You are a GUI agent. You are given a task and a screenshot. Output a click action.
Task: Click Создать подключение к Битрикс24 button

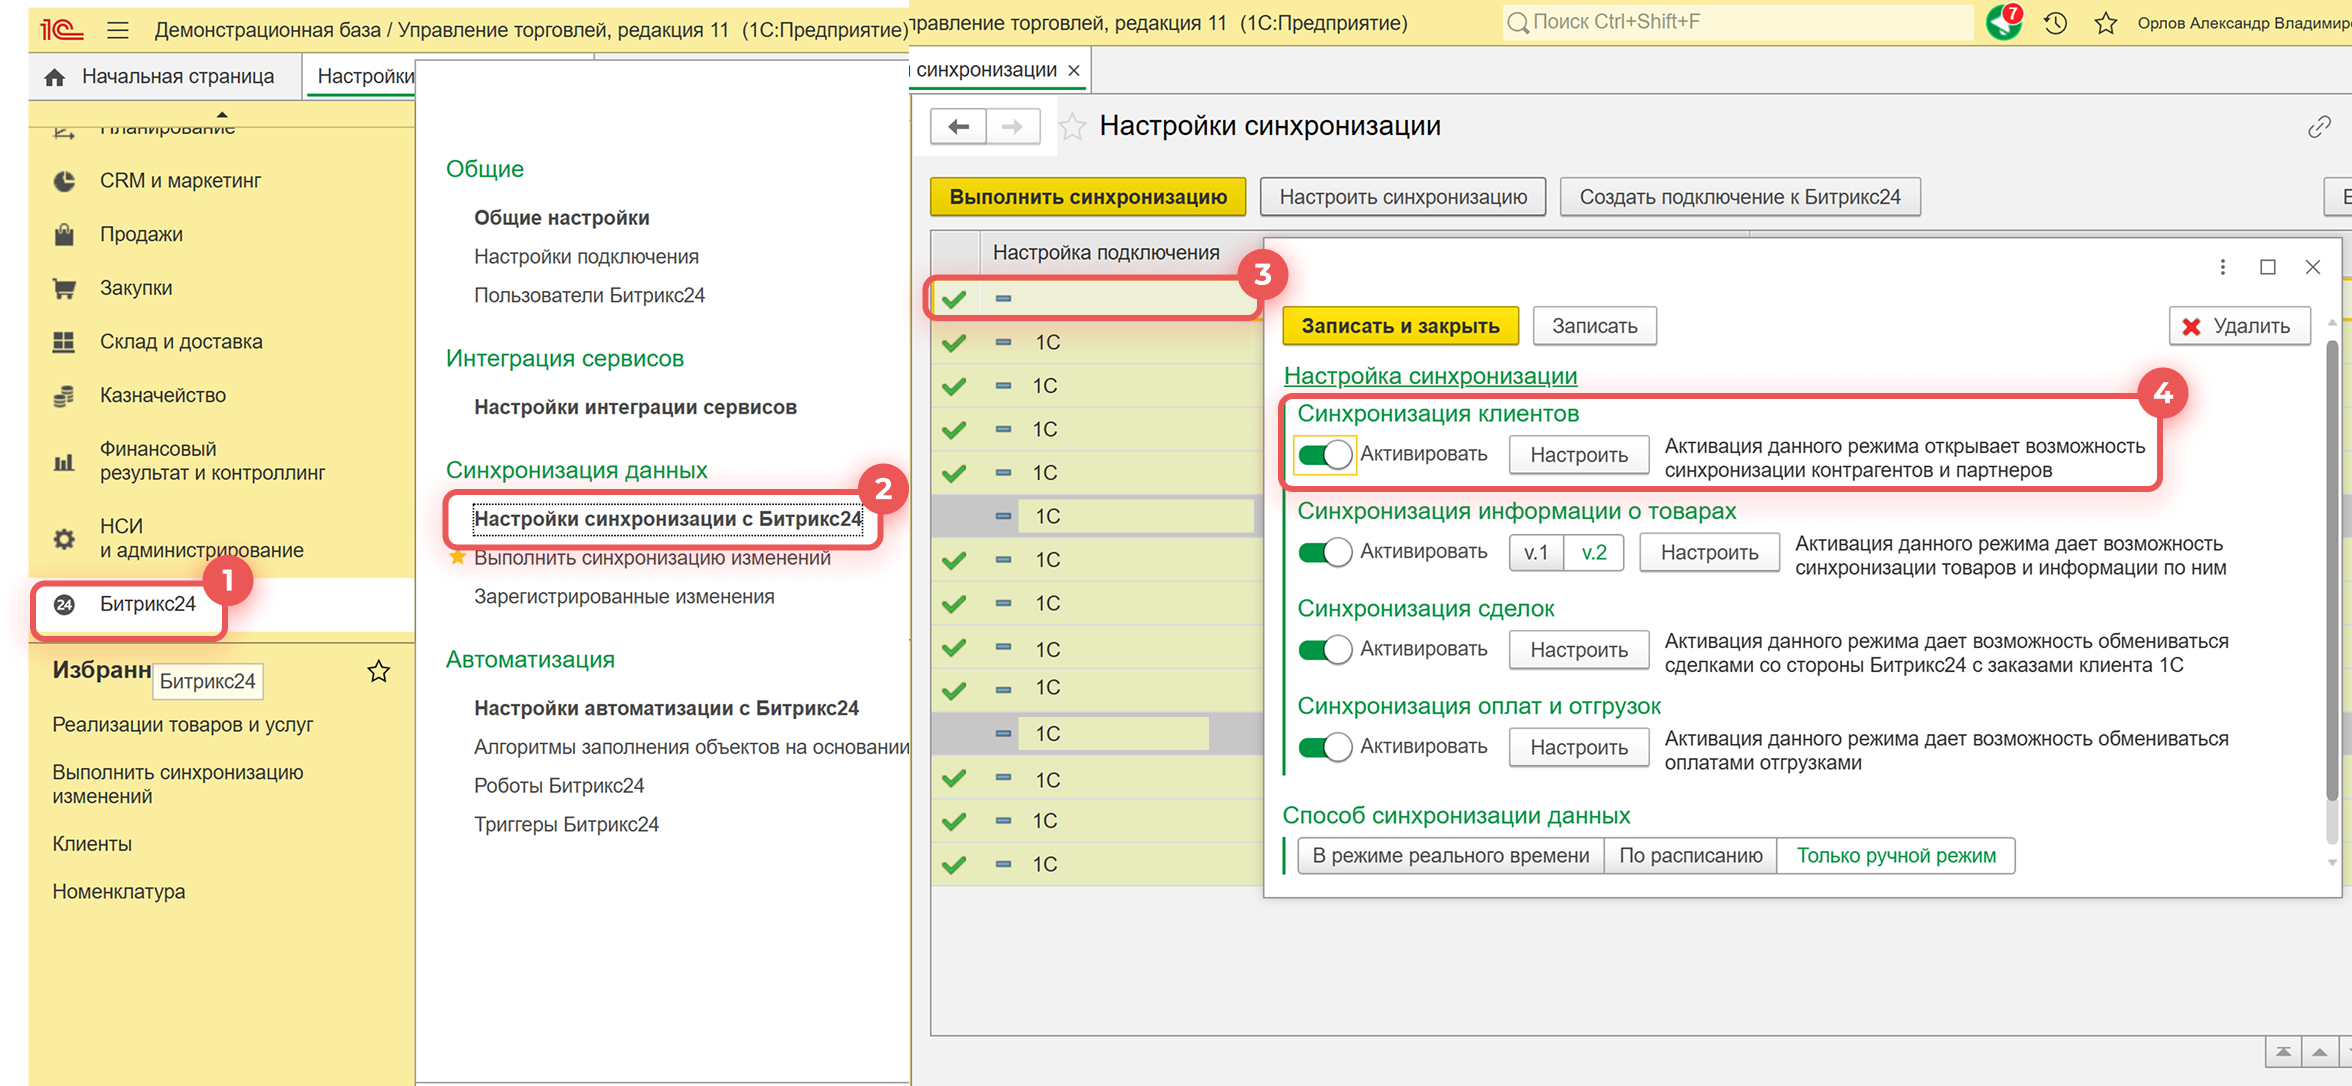(1740, 197)
